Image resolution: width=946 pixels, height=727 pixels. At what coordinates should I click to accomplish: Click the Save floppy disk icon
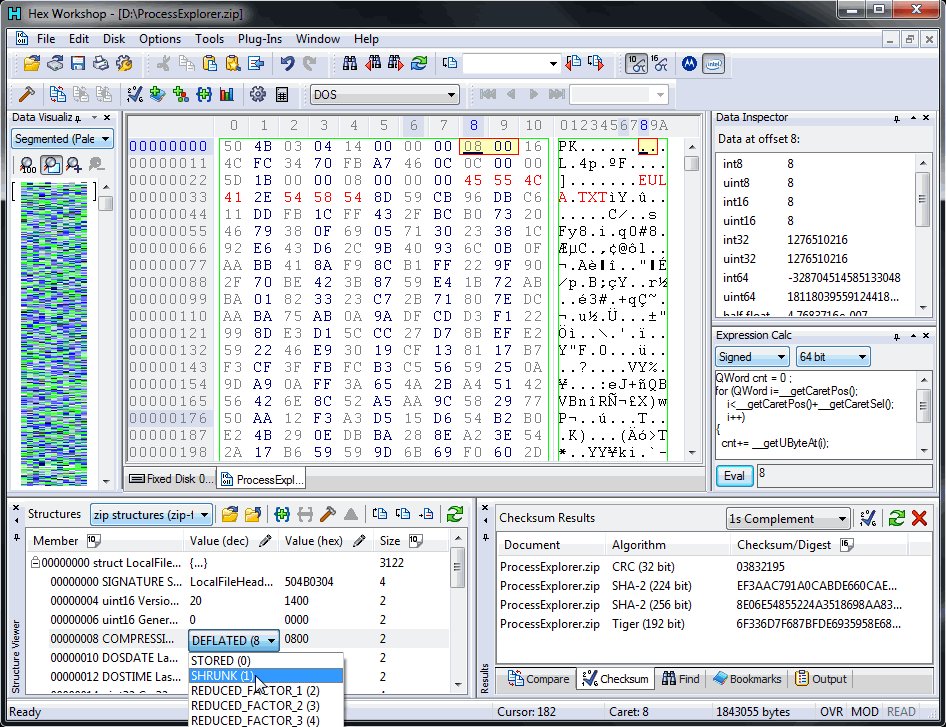78,64
